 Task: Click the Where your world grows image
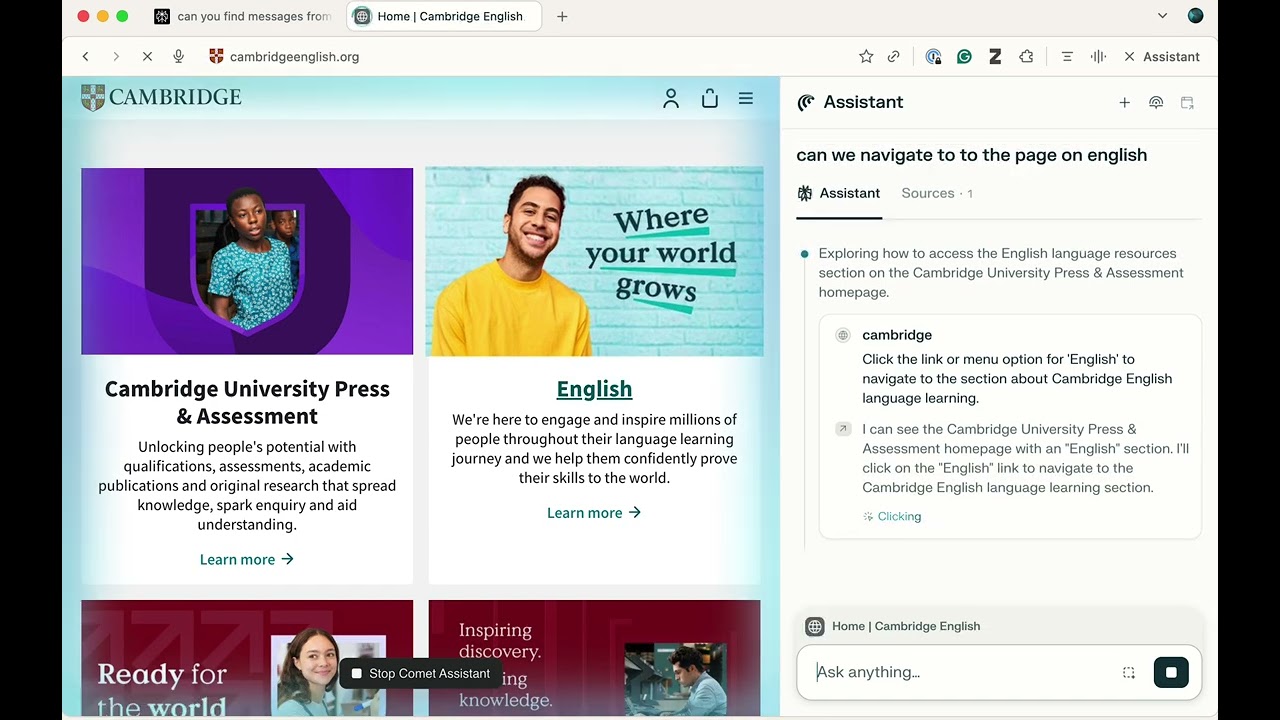pos(594,261)
